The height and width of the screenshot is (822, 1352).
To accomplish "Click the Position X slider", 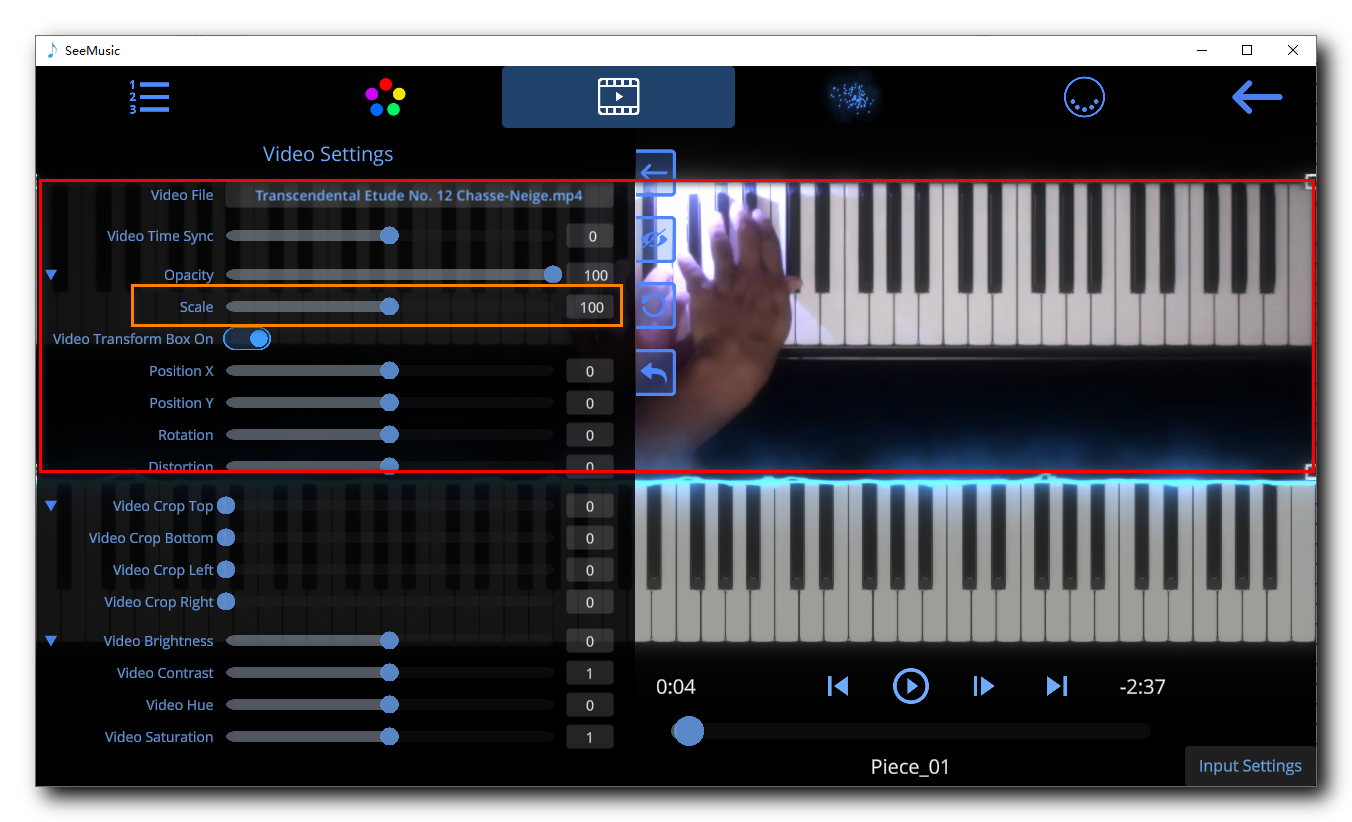I will [390, 371].
